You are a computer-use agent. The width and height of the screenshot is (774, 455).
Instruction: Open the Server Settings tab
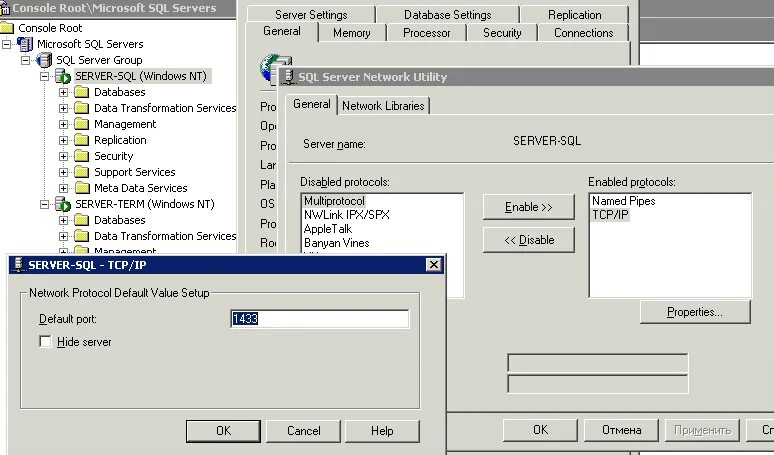(x=311, y=15)
